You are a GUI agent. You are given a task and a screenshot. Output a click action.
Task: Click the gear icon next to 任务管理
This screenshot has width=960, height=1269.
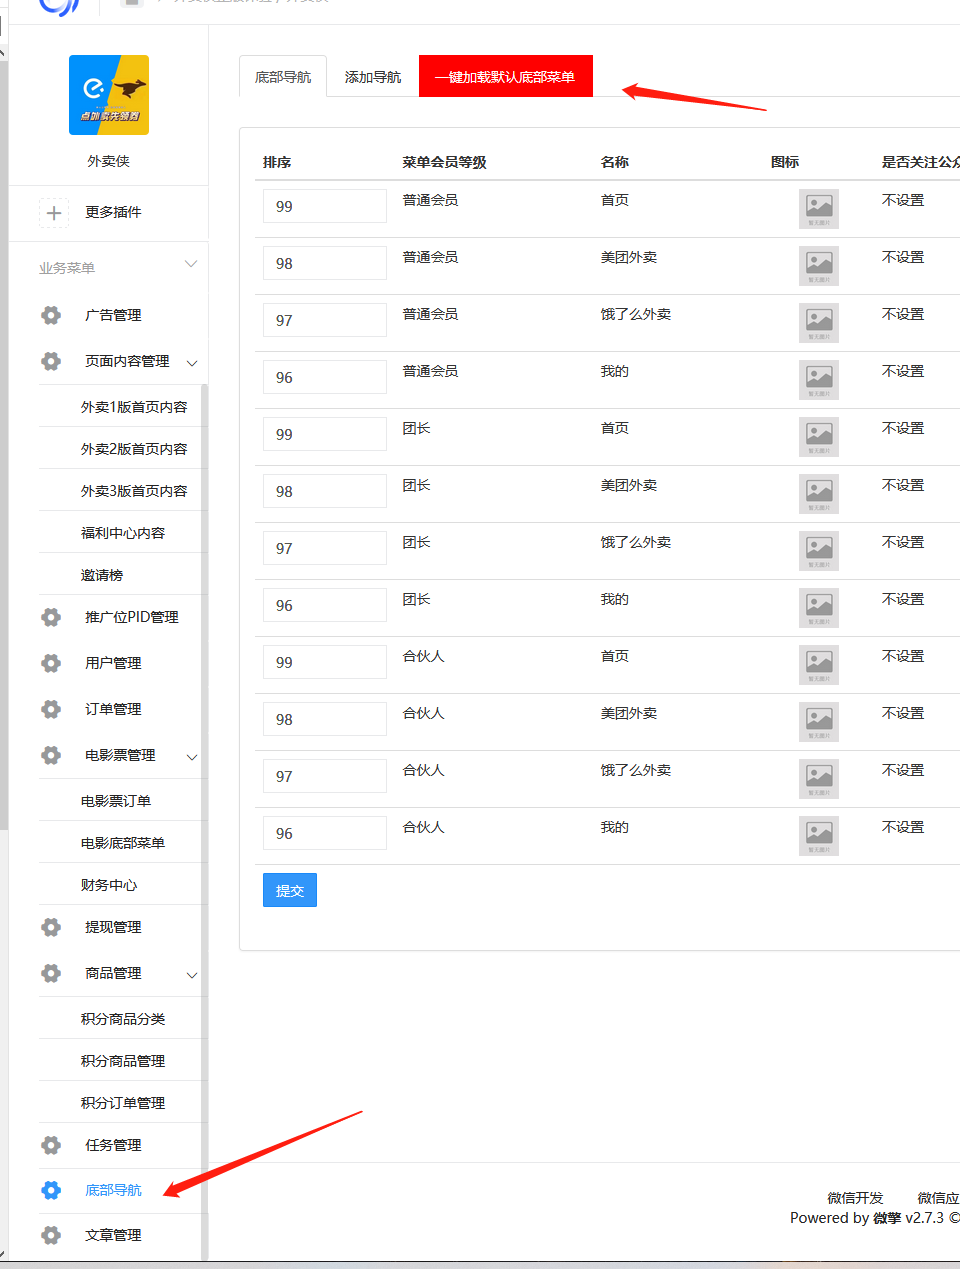pyautogui.click(x=51, y=1145)
